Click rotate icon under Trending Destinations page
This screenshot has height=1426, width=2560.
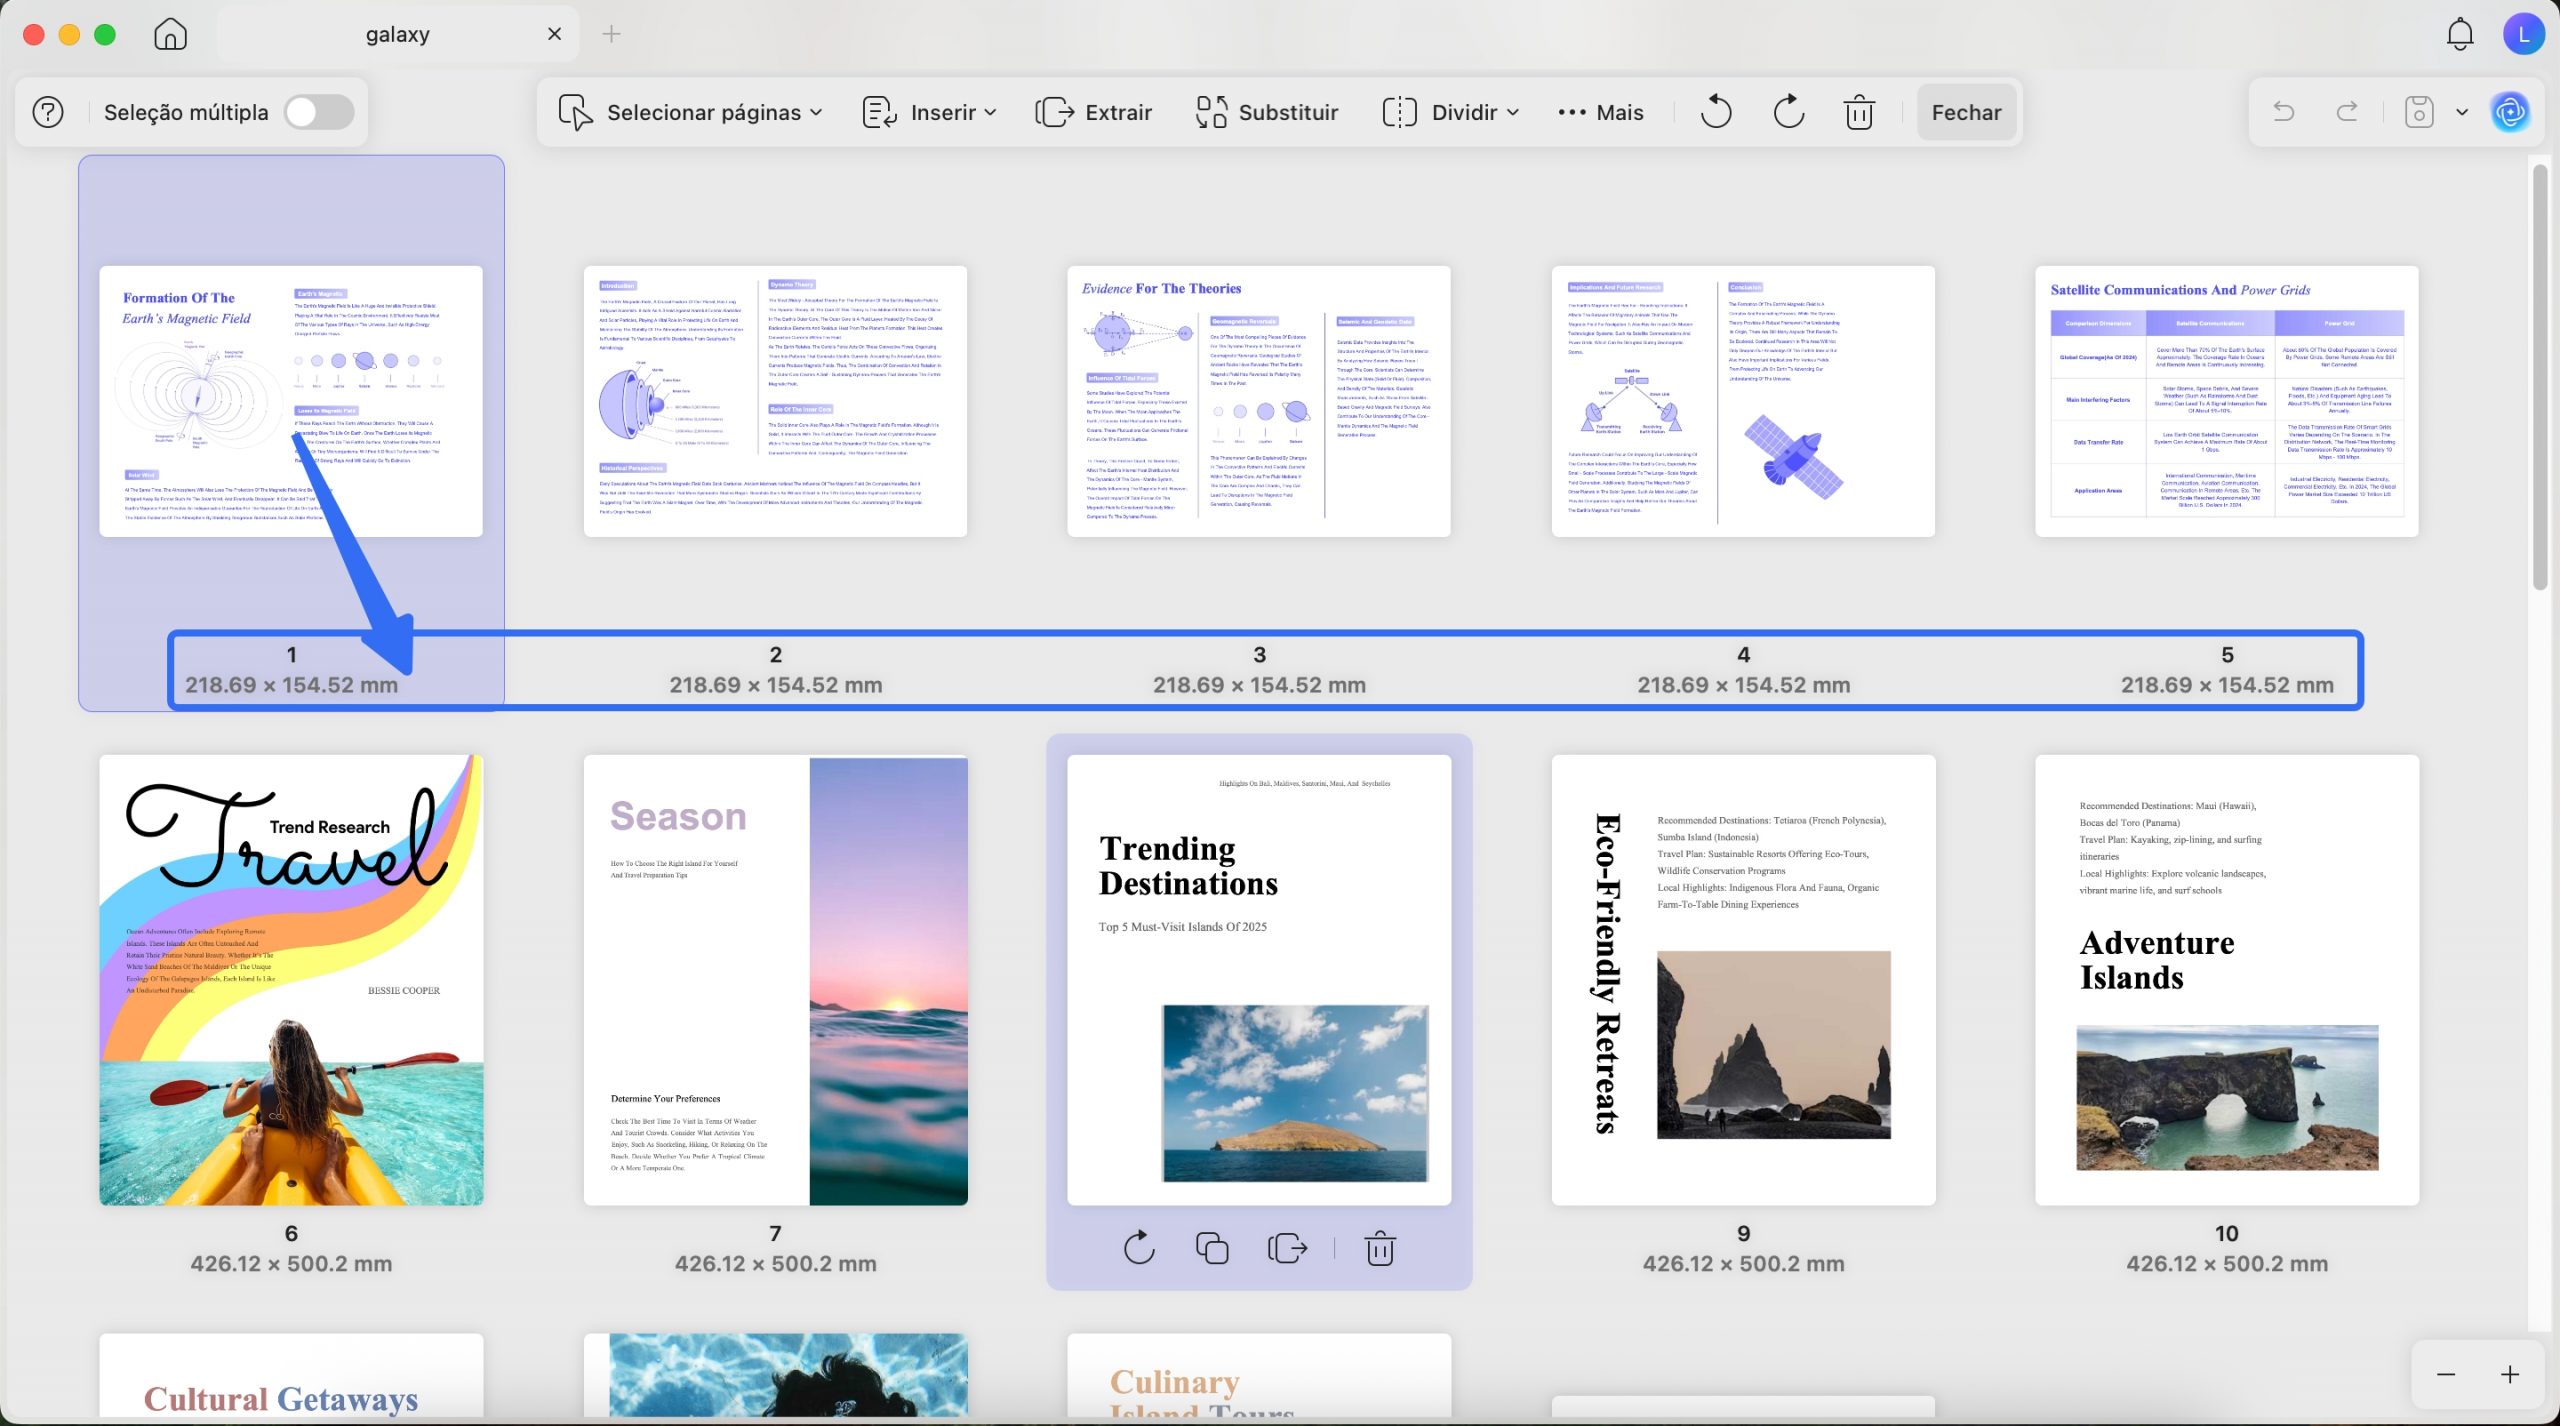pyautogui.click(x=1139, y=1248)
